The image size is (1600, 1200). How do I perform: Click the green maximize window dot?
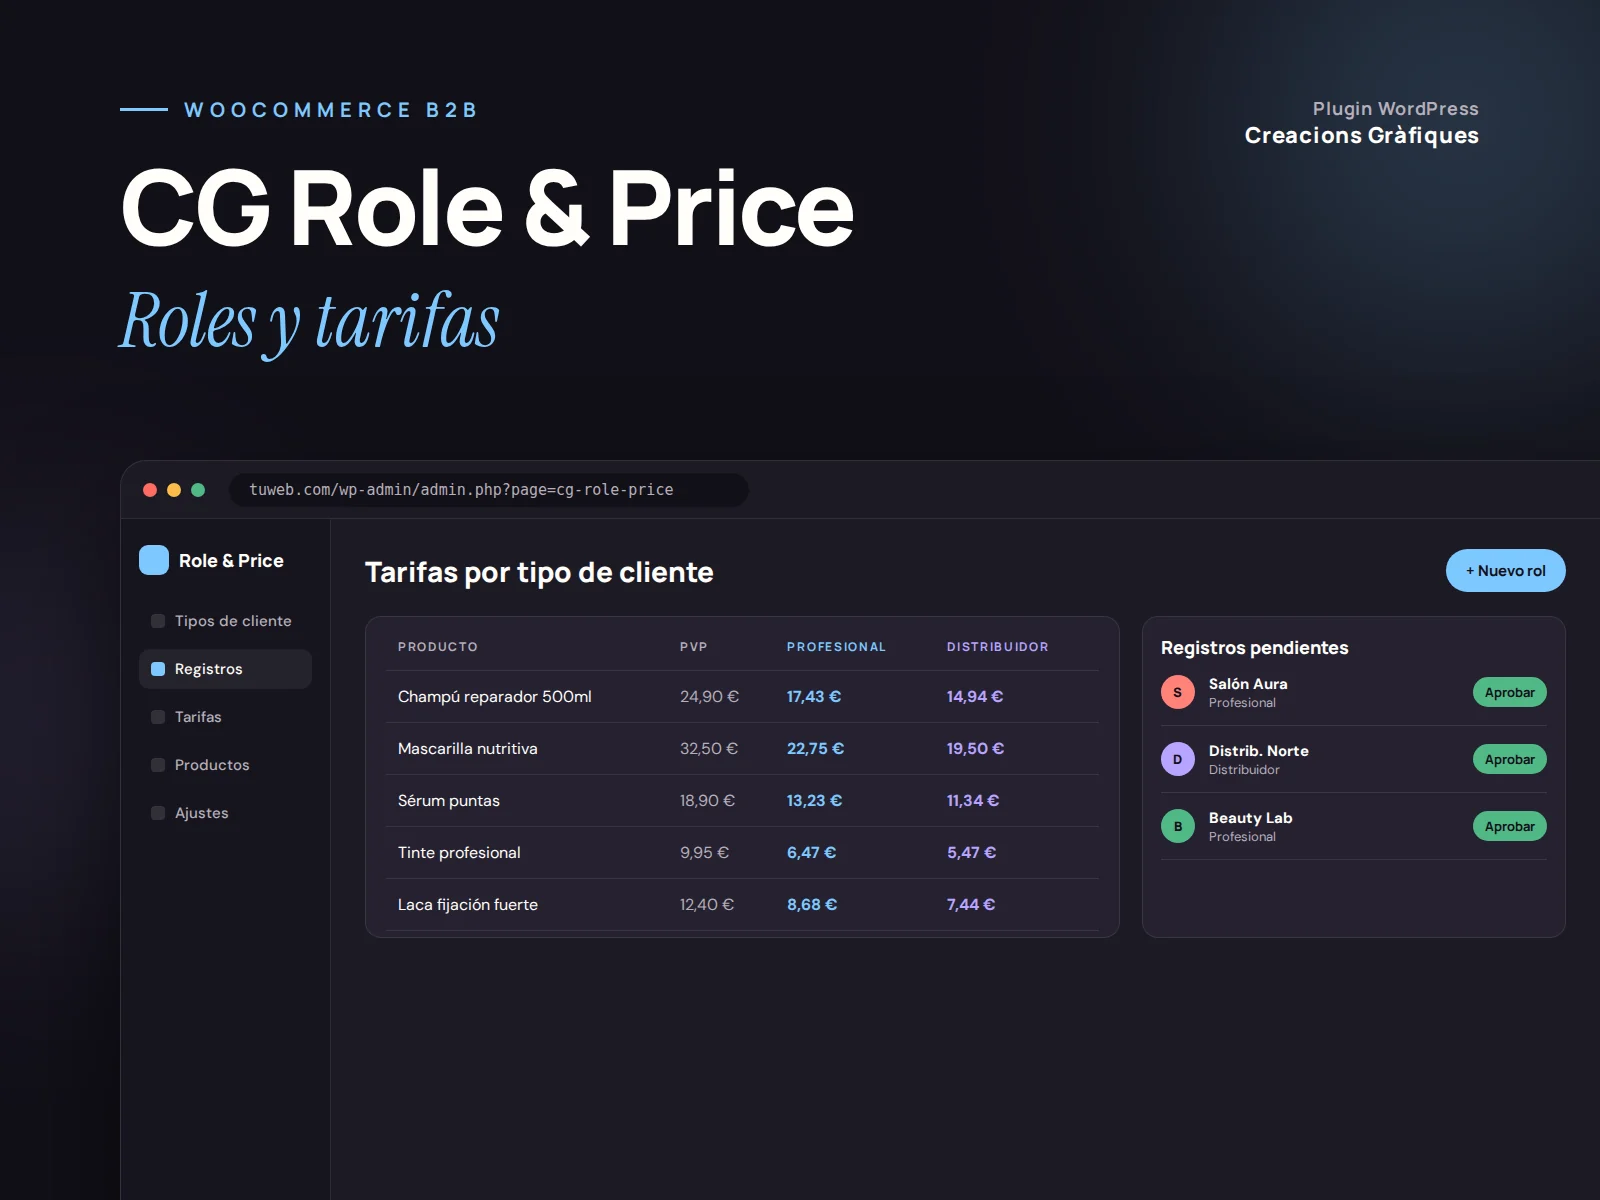pos(198,490)
